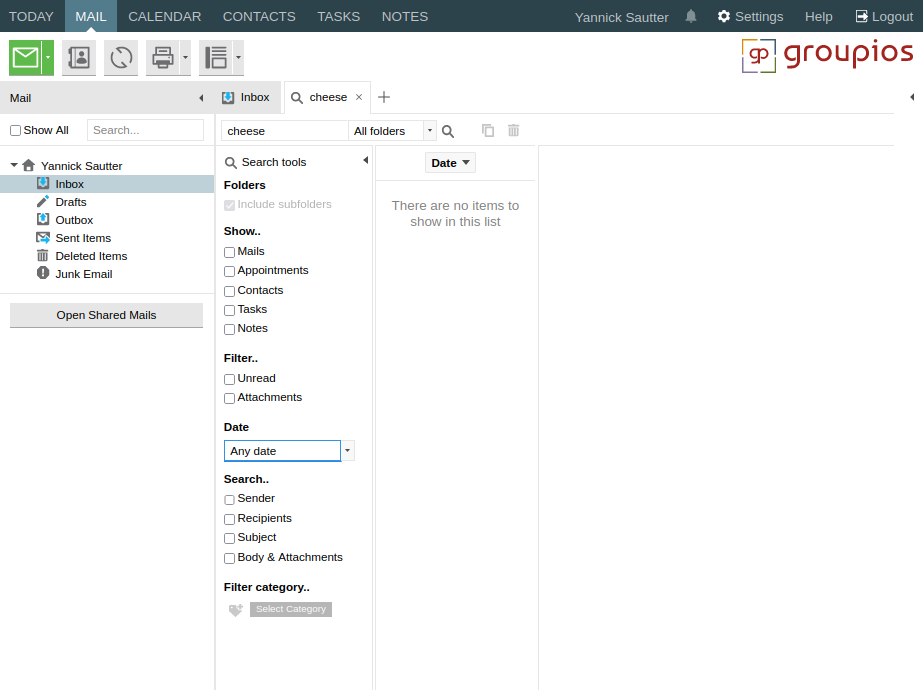923x690 pixels.
Task: Select the trash icon above the message list
Action: [513, 130]
